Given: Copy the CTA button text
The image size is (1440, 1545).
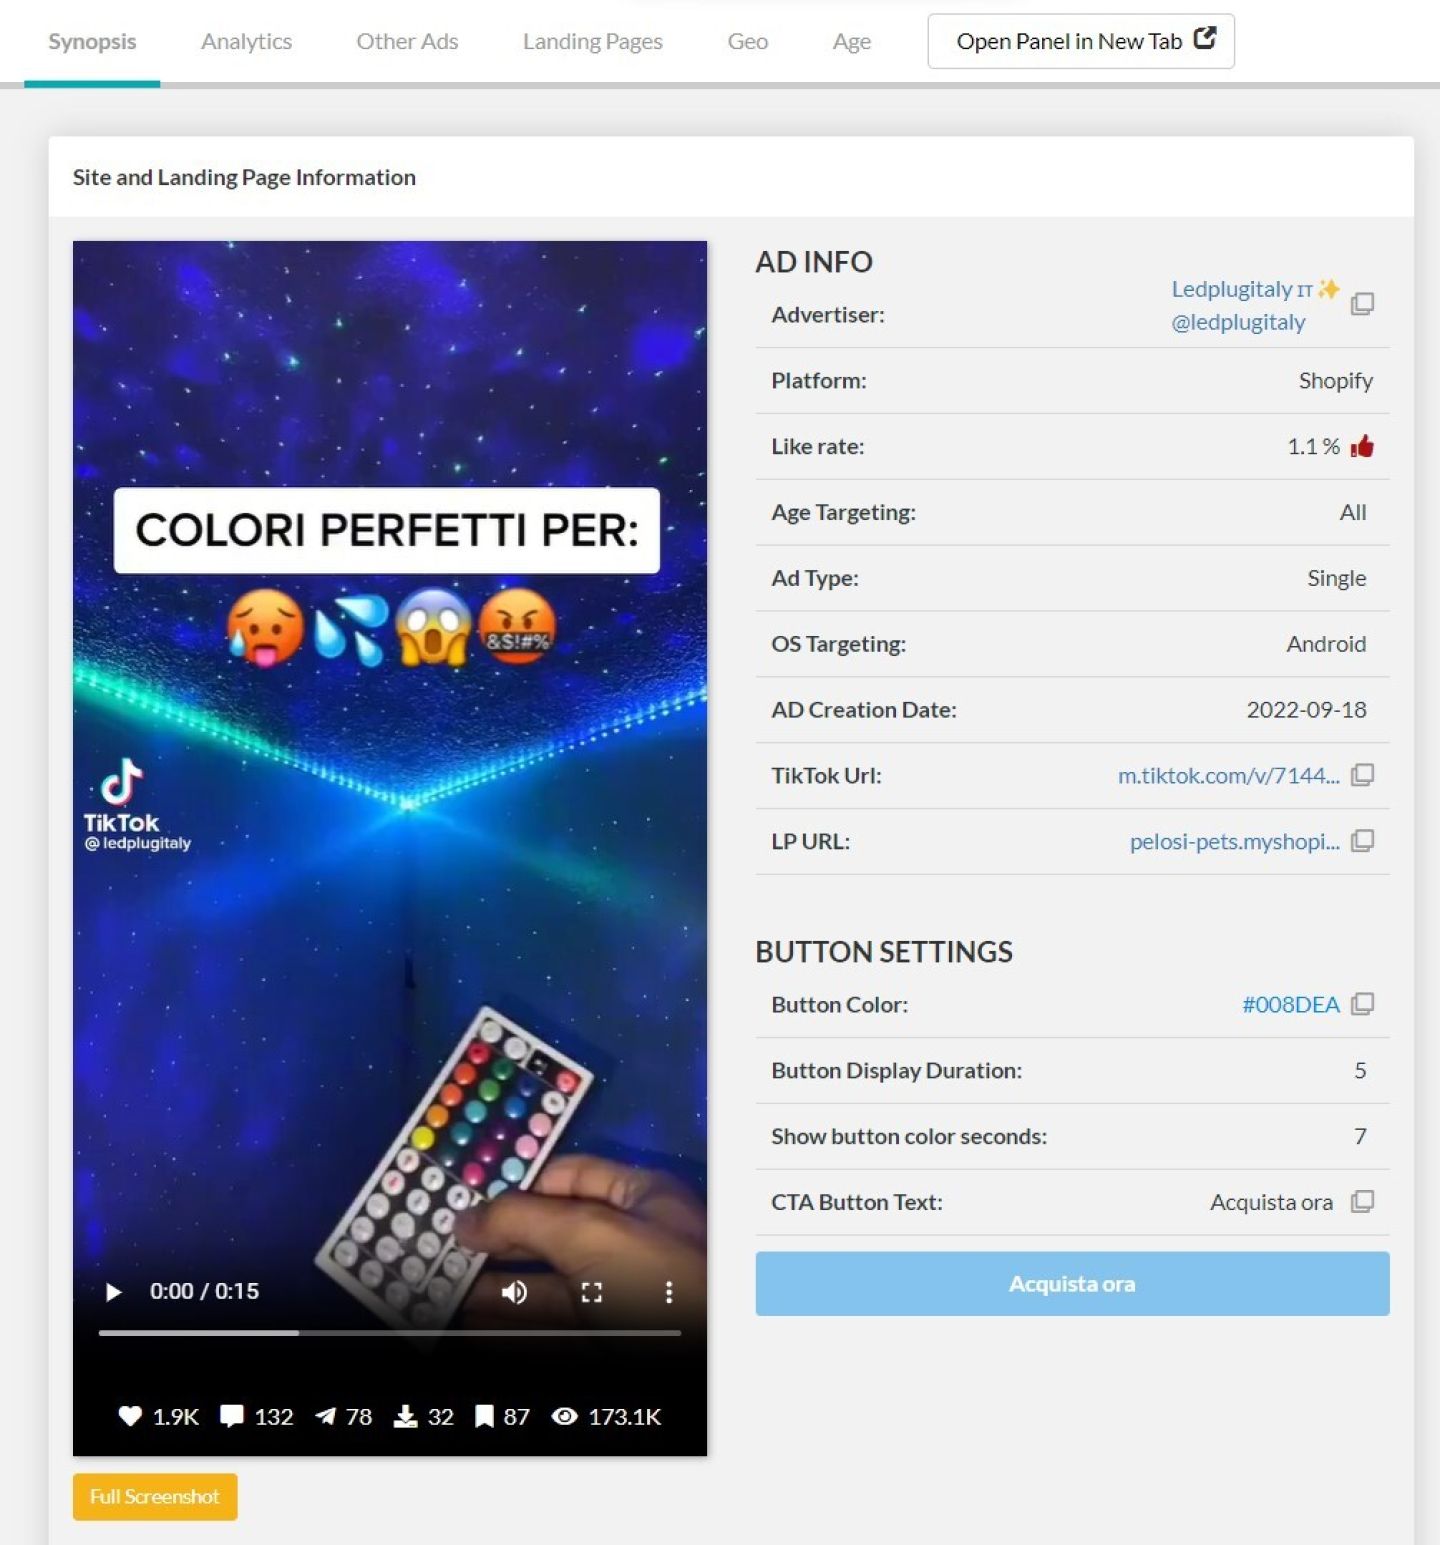Looking at the screenshot, I should pyautogui.click(x=1362, y=1201).
